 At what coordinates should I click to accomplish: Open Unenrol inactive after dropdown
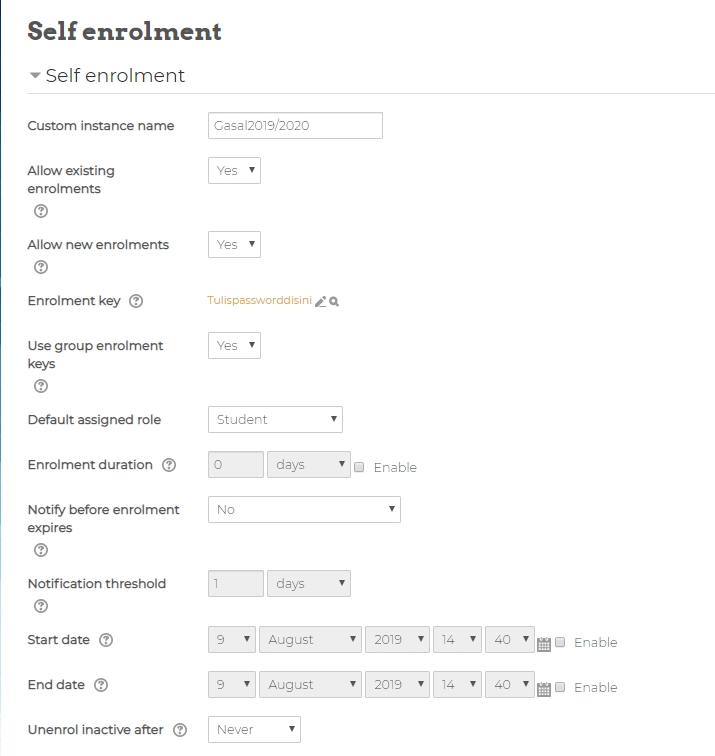tap(254, 730)
